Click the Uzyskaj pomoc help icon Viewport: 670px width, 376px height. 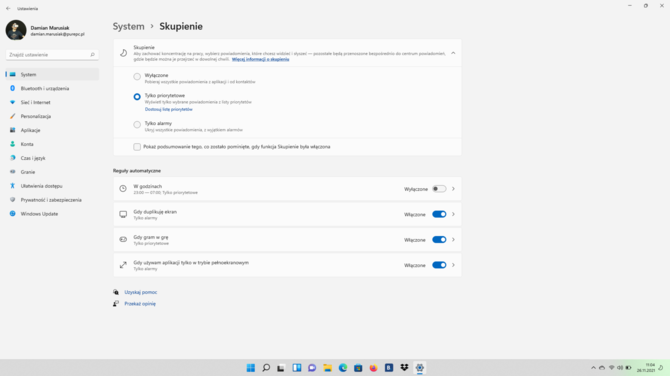[x=116, y=292]
